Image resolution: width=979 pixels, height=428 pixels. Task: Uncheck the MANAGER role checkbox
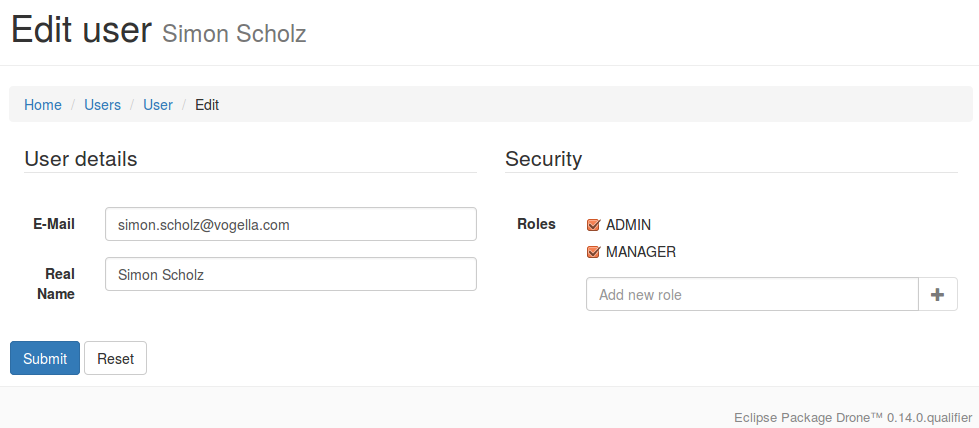(x=593, y=252)
